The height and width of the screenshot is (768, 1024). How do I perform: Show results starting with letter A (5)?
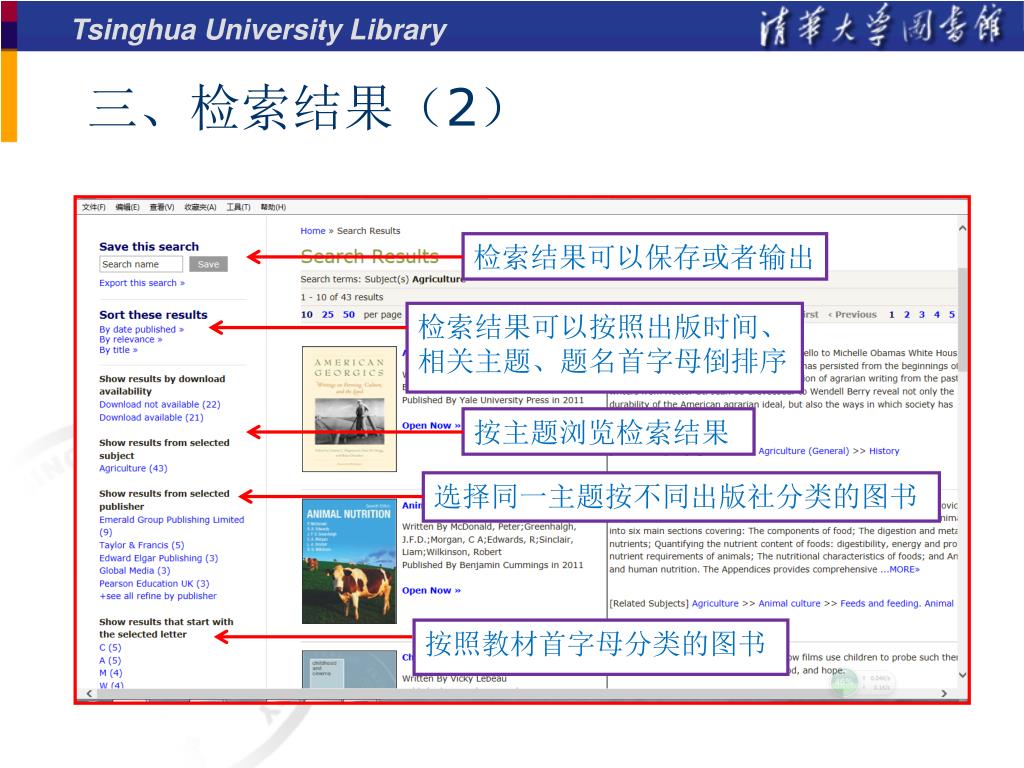point(110,660)
